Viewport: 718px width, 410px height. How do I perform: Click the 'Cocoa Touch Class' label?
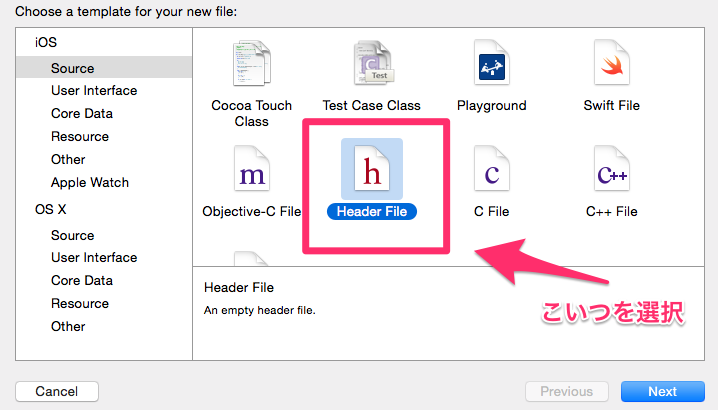point(251,113)
